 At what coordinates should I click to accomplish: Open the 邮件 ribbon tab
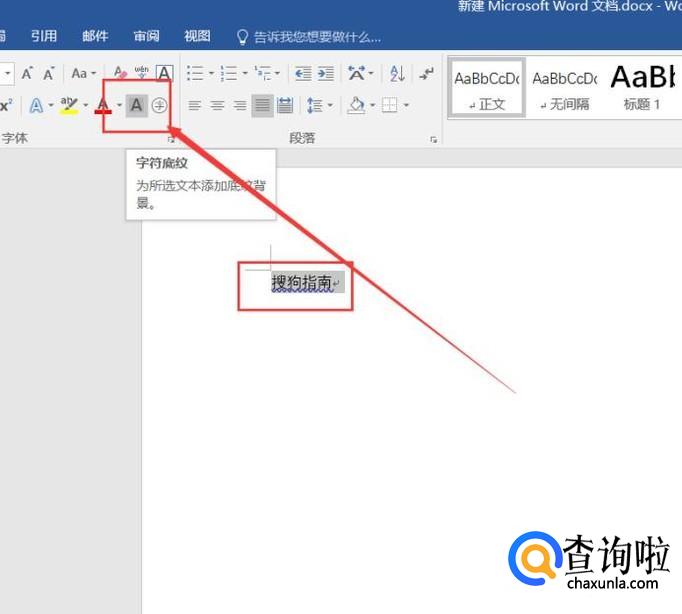point(95,36)
